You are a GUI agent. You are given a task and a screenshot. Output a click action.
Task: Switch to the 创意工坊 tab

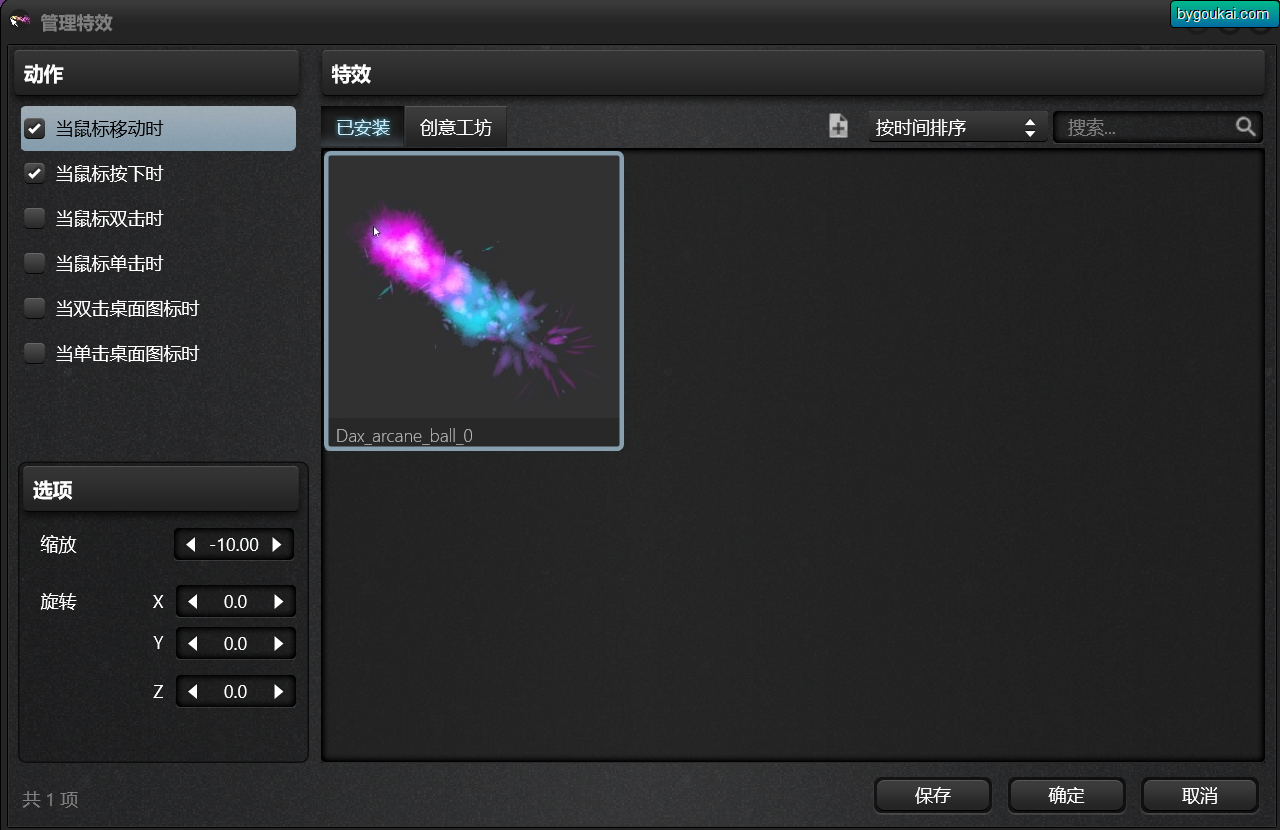click(456, 127)
